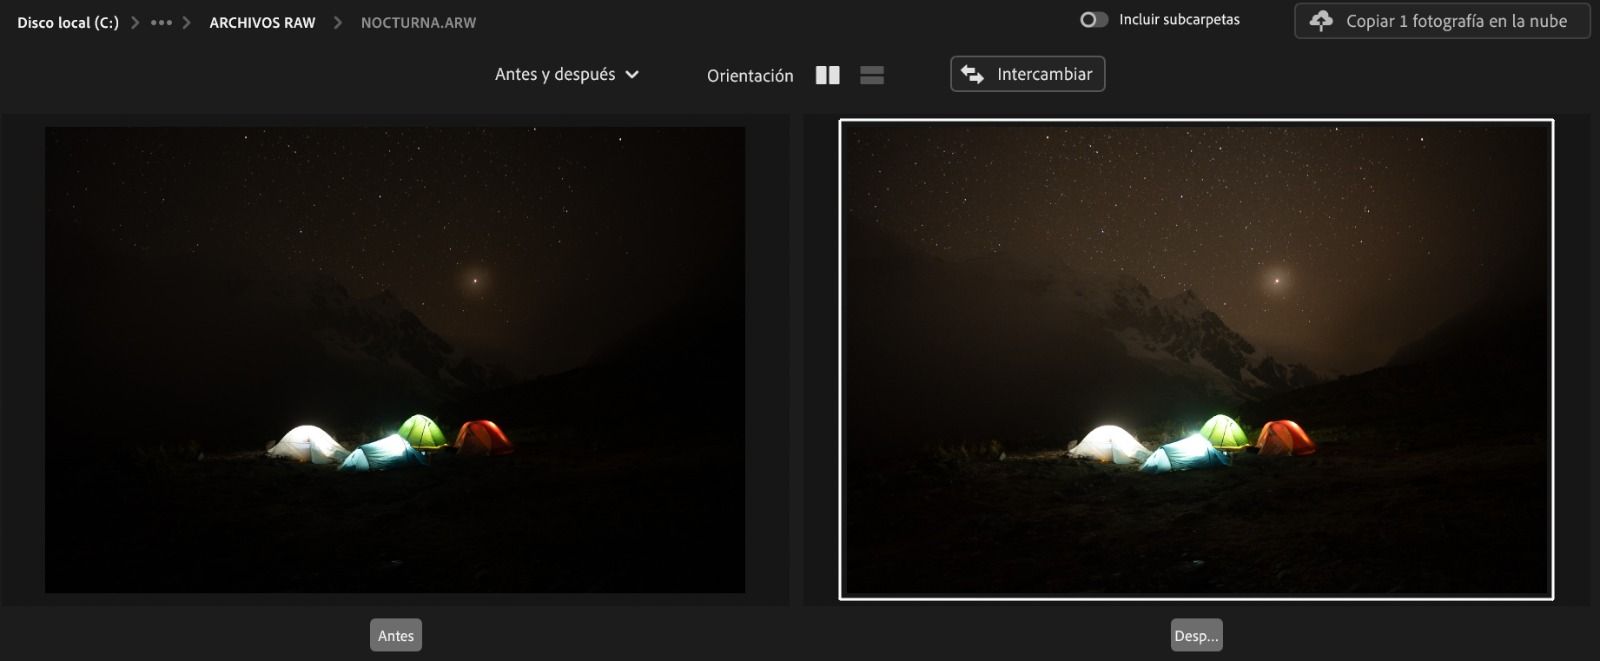Enable the Incluir subcarpetas switch

[1093, 20]
